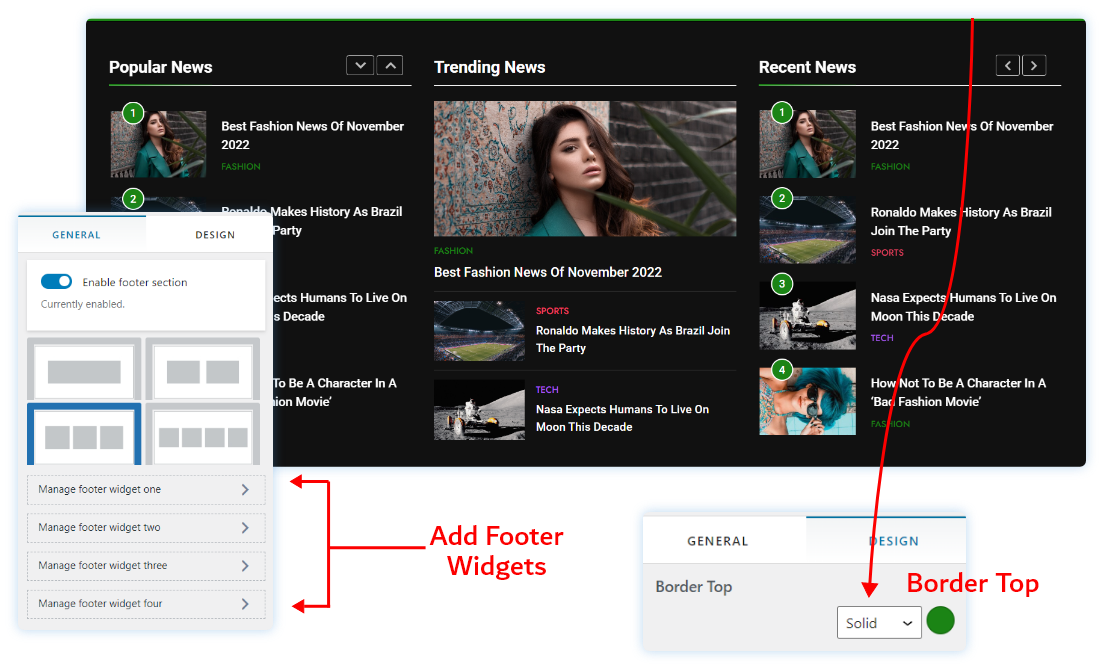Open trending headline Best Fashion News Of November 2022

(x=547, y=272)
